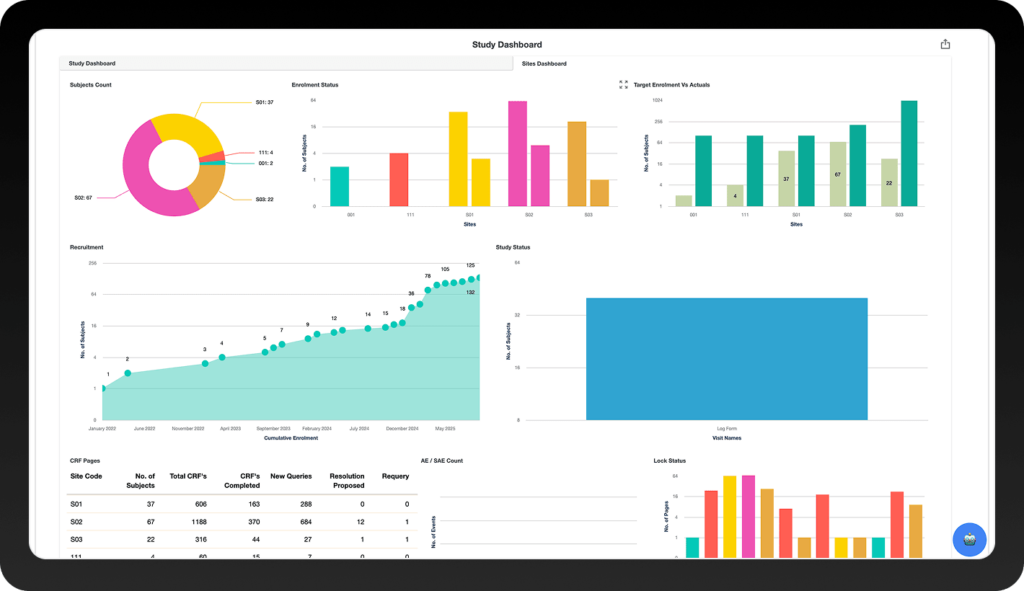Select the Study Dashboard tab
Image resolution: width=1024 pixels, height=591 pixels.
click(92, 62)
